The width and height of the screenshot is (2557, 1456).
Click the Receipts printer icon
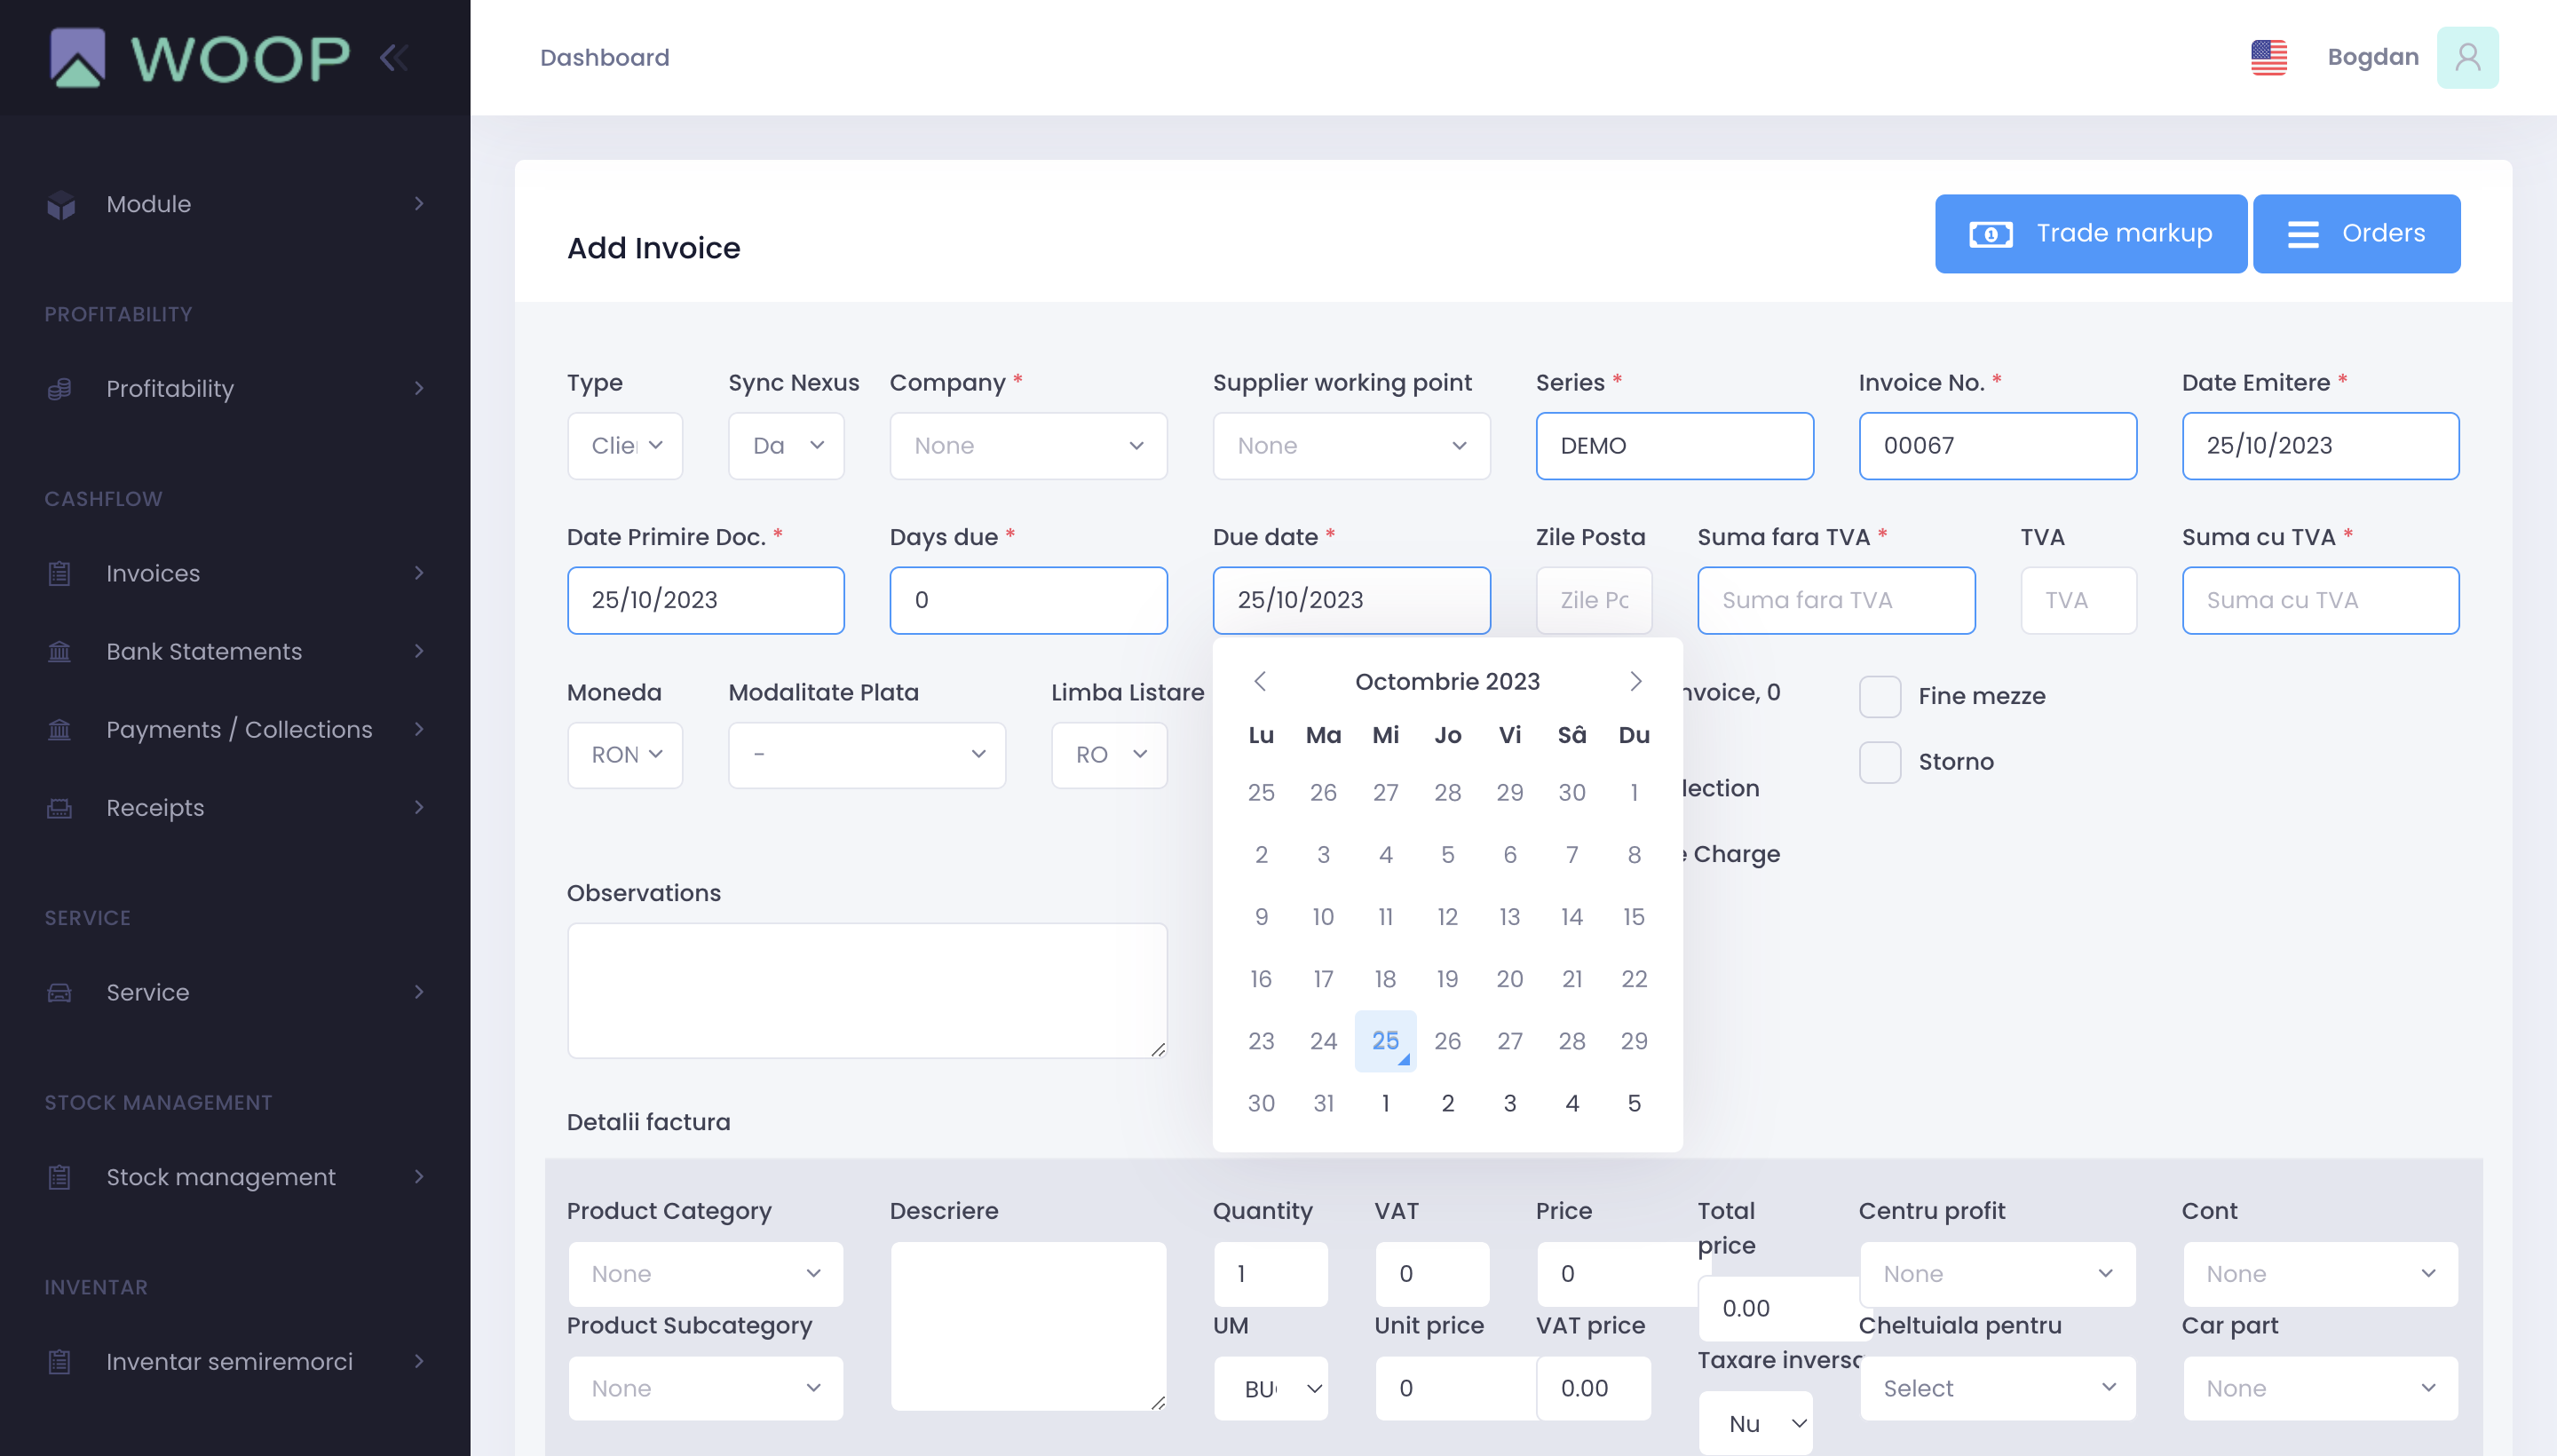(60, 807)
